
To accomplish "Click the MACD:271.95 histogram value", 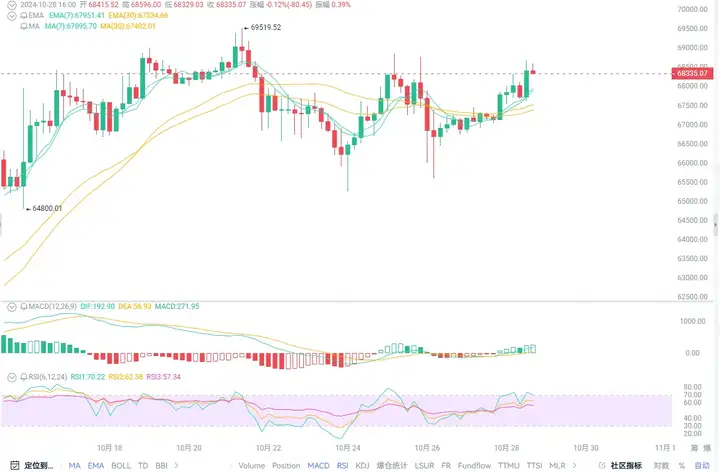I will [x=177, y=306].
